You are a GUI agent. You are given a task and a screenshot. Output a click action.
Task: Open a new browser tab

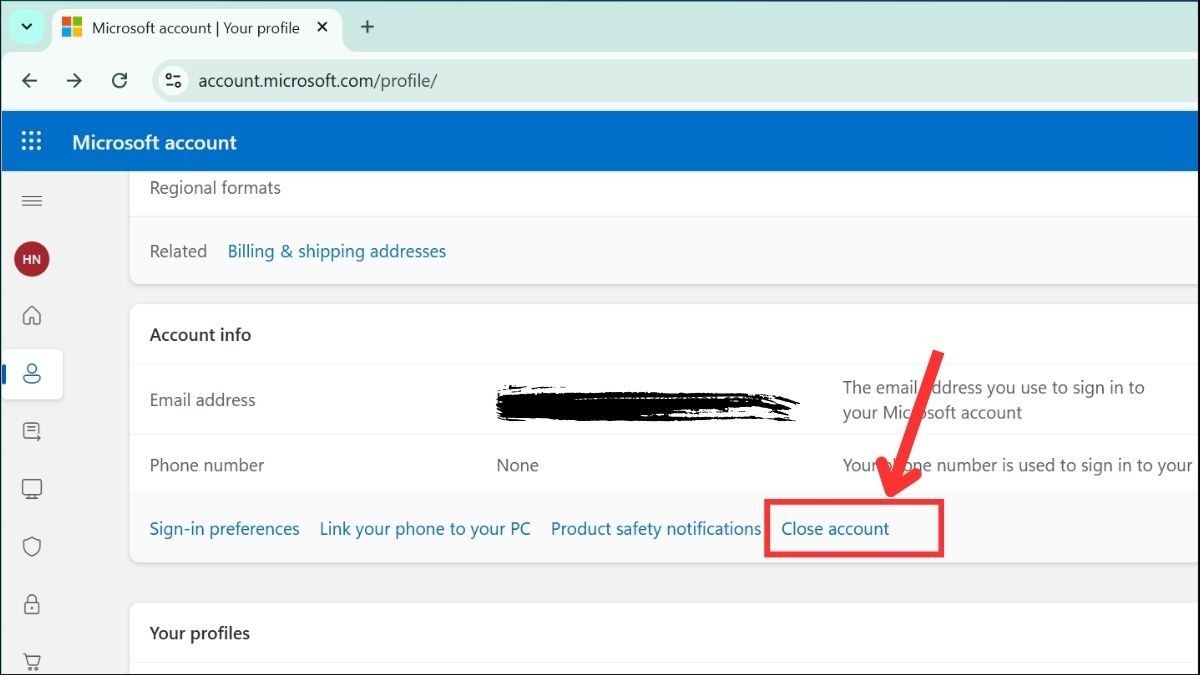(367, 28)
